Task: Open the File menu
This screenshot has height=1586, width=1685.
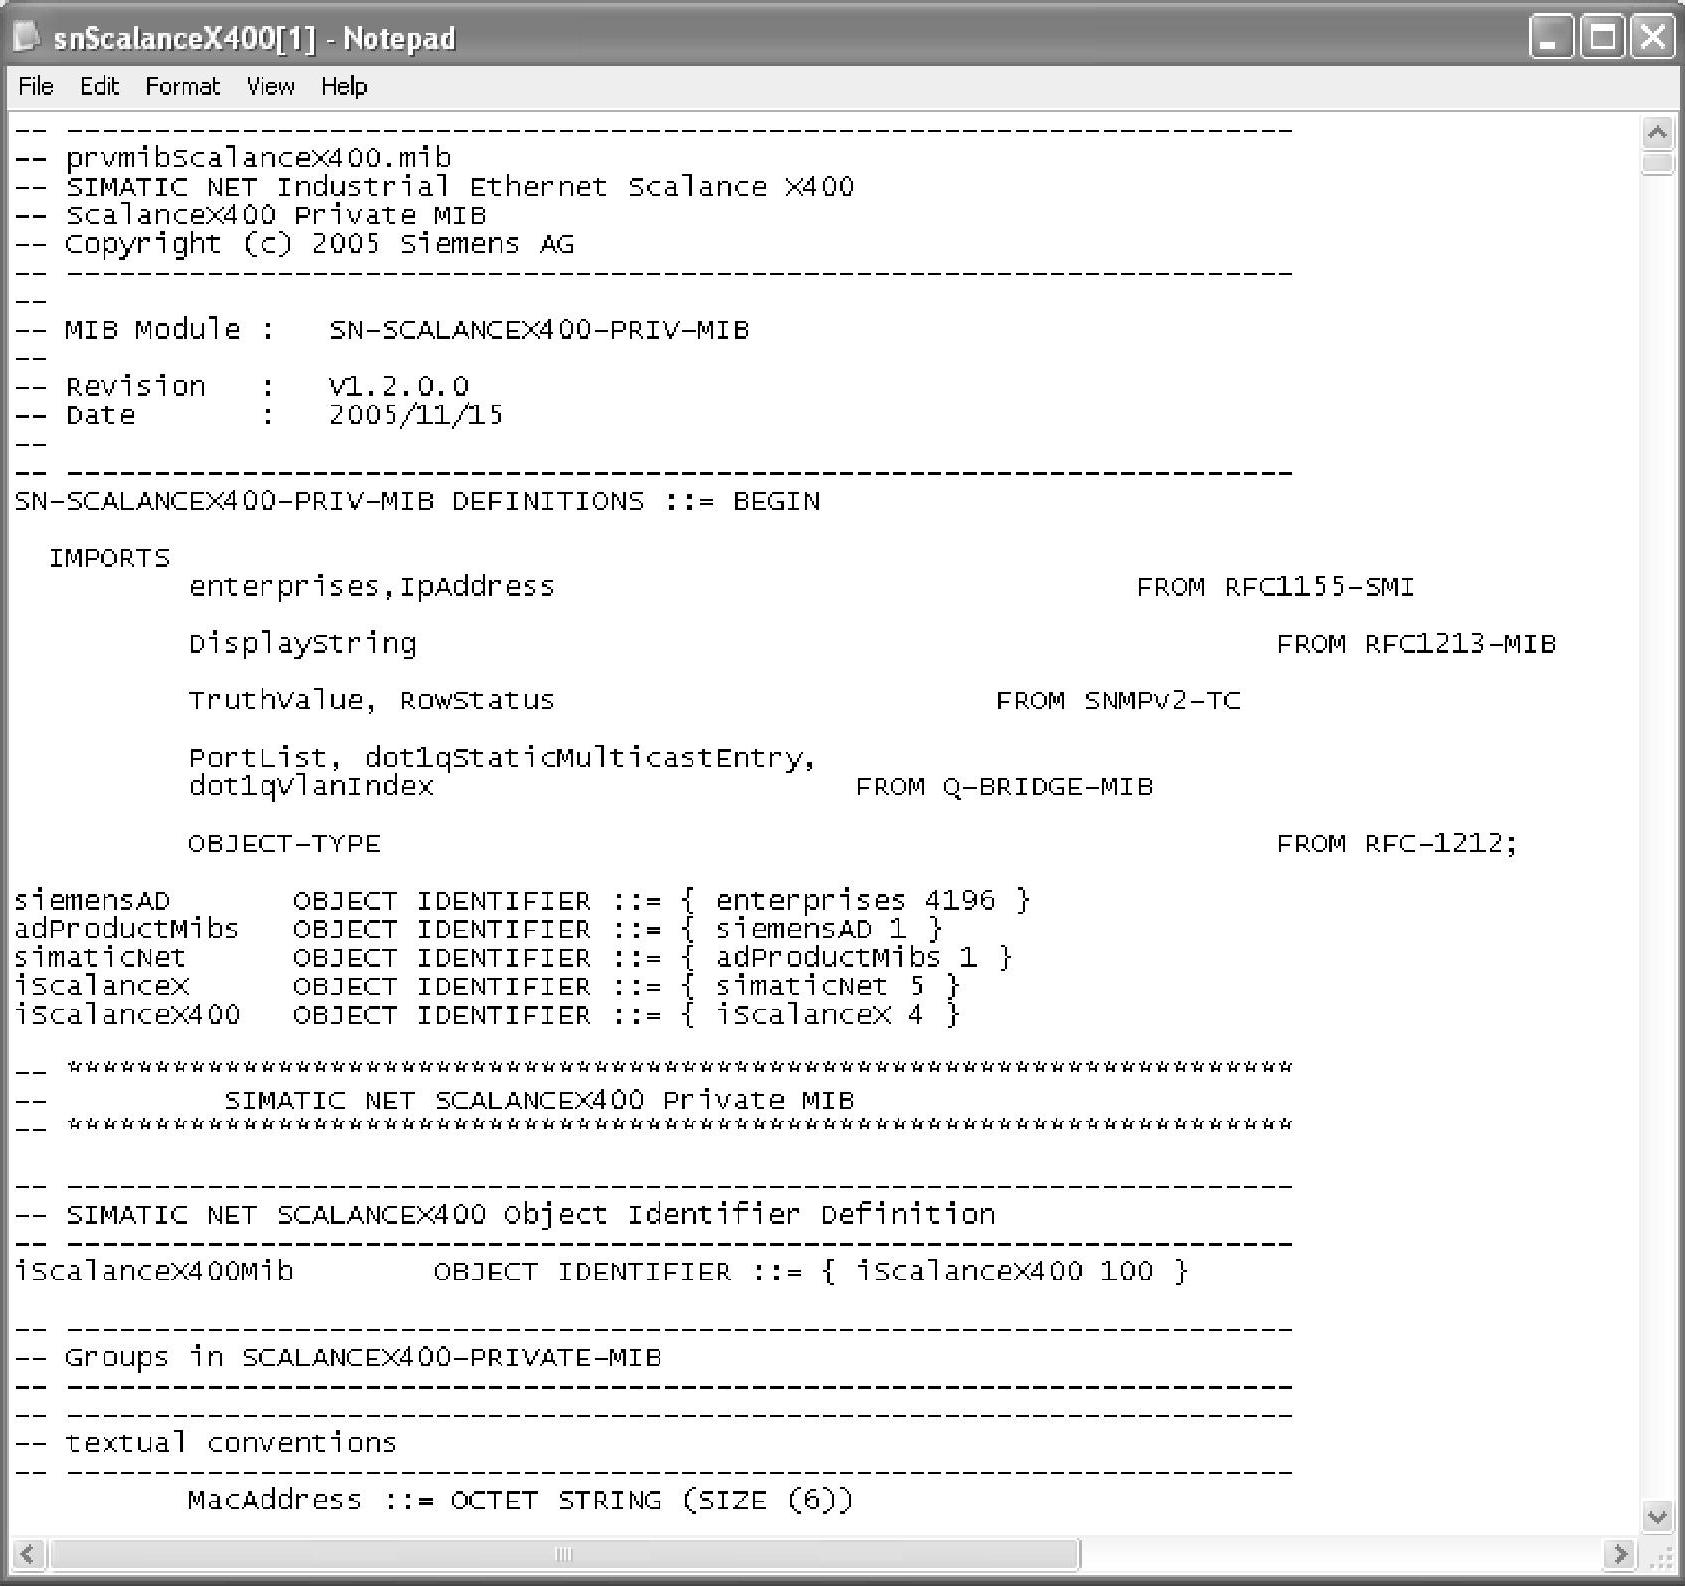Action: (x=36, y=86)
